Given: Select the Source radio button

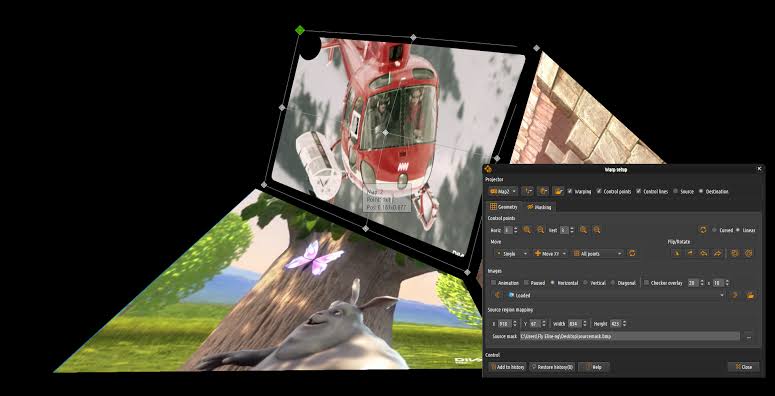Looking at the screenshot, I should tap(676, 191).
